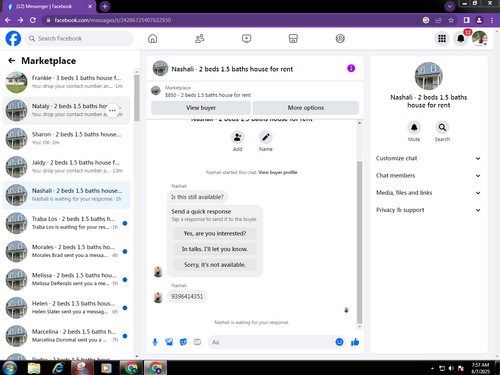
Task: Expand Customize chat section
Action: (x=428, y=158)
